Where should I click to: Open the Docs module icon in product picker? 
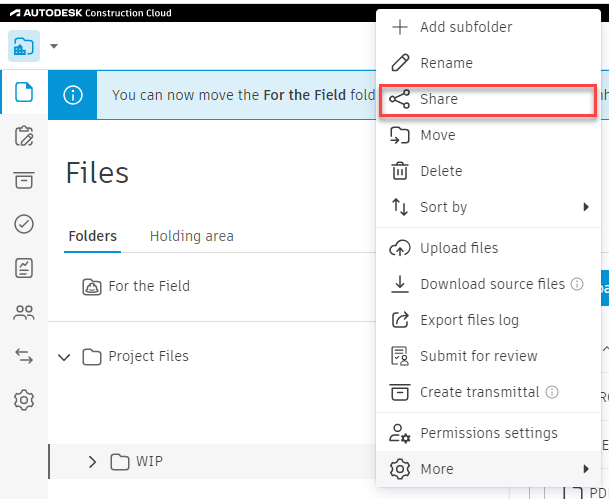(x=24, y=46)
